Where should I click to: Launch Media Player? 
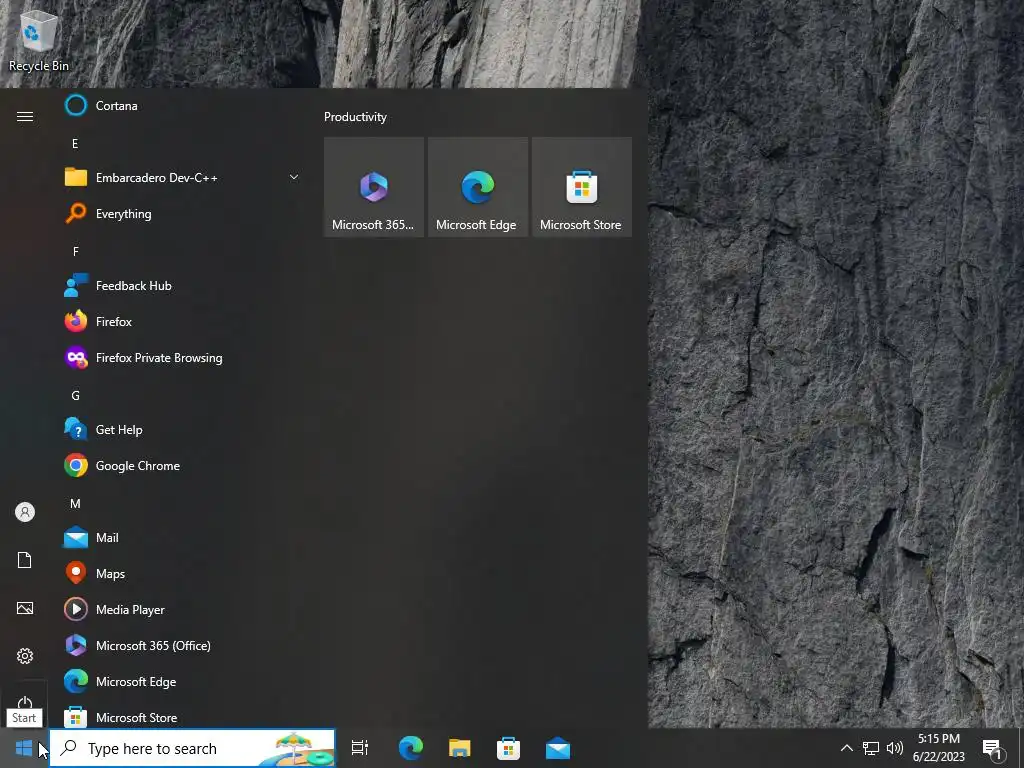[x=182, y=609]
